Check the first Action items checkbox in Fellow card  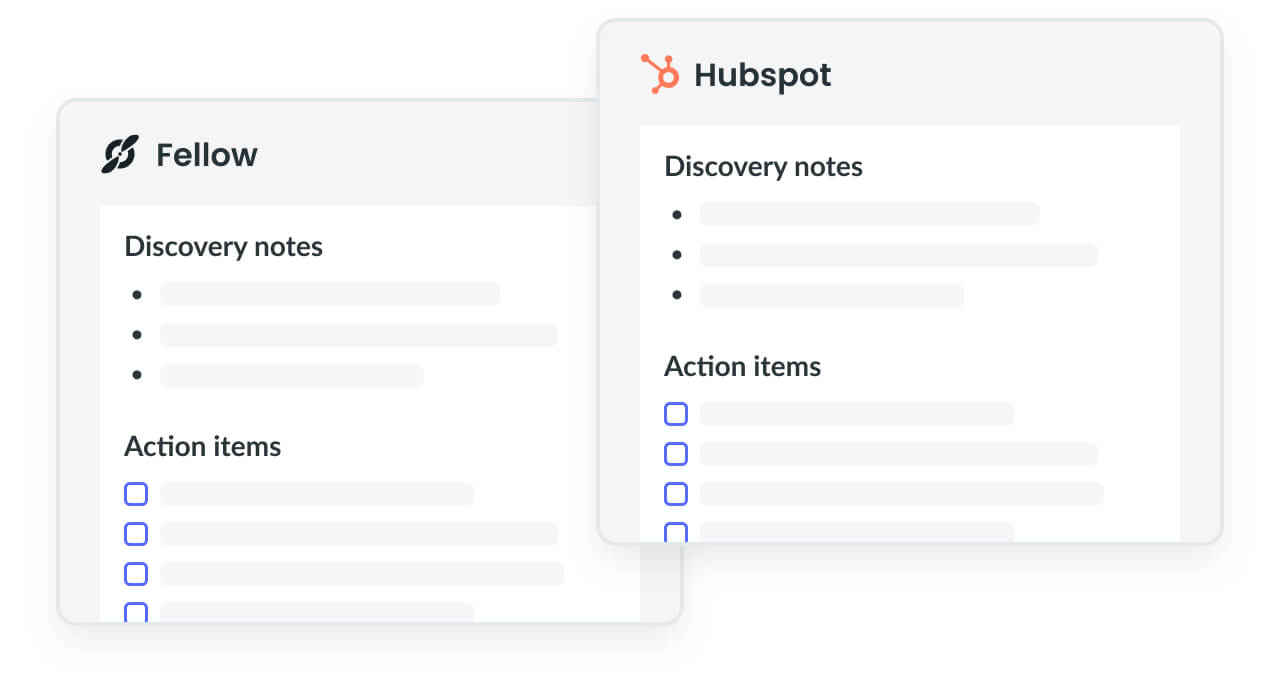(136, 494)
